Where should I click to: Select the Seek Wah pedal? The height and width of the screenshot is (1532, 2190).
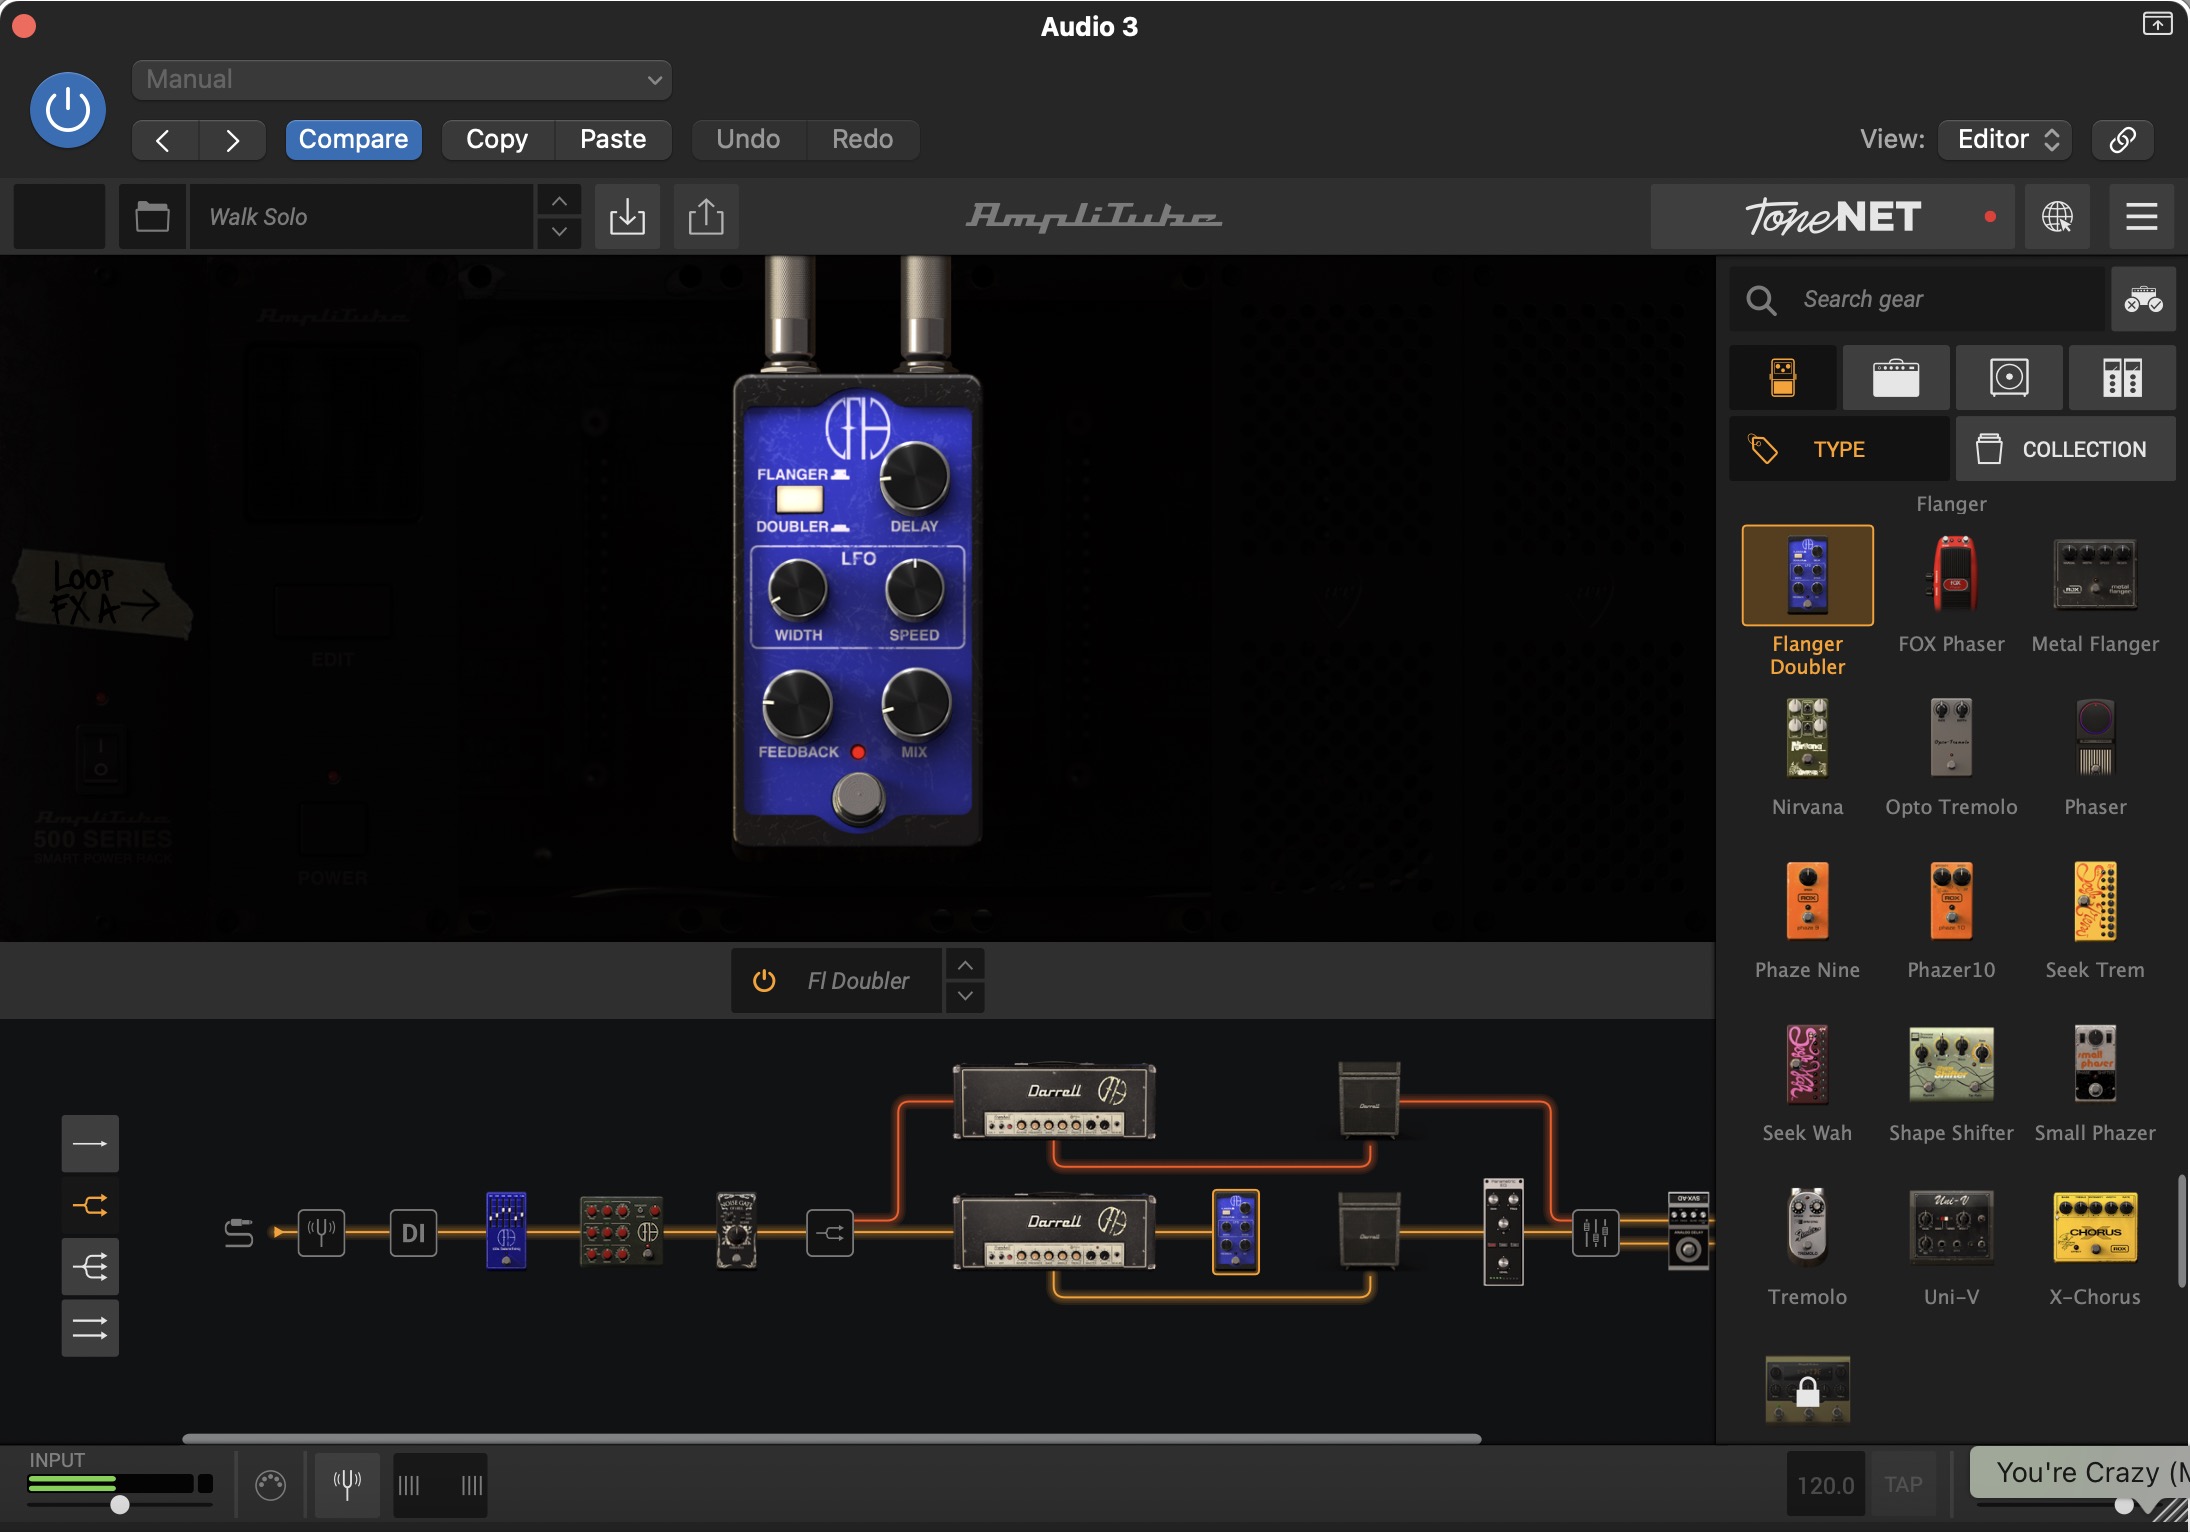[1807, 1064]
